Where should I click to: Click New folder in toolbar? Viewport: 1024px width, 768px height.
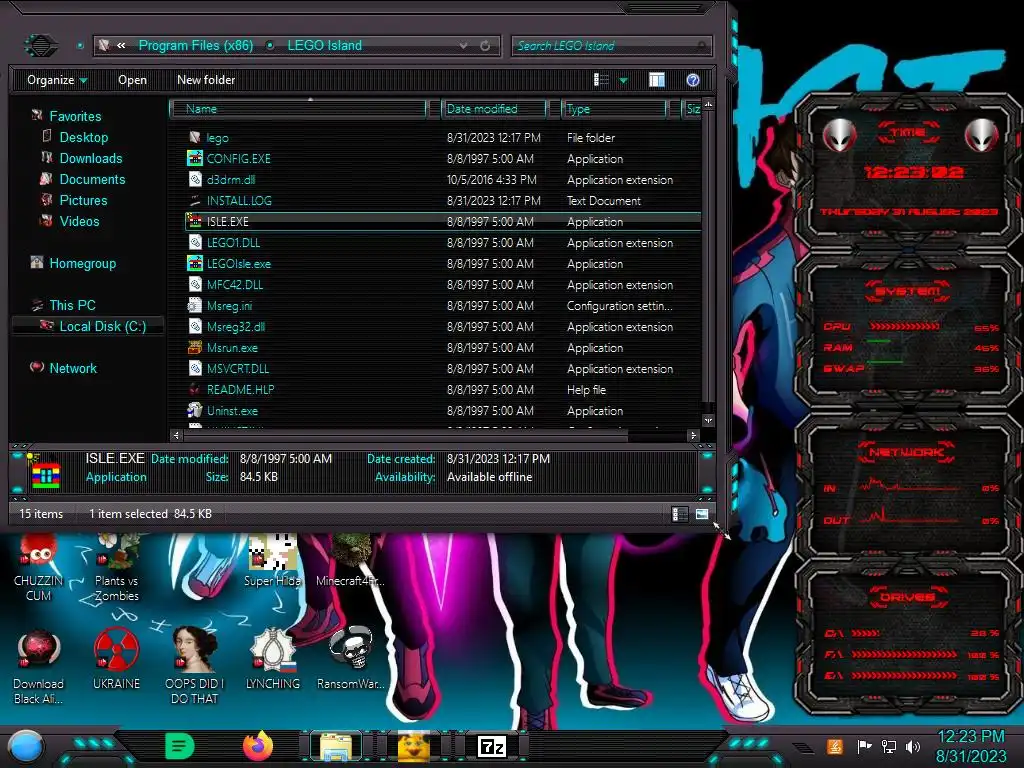click(206, 80)
